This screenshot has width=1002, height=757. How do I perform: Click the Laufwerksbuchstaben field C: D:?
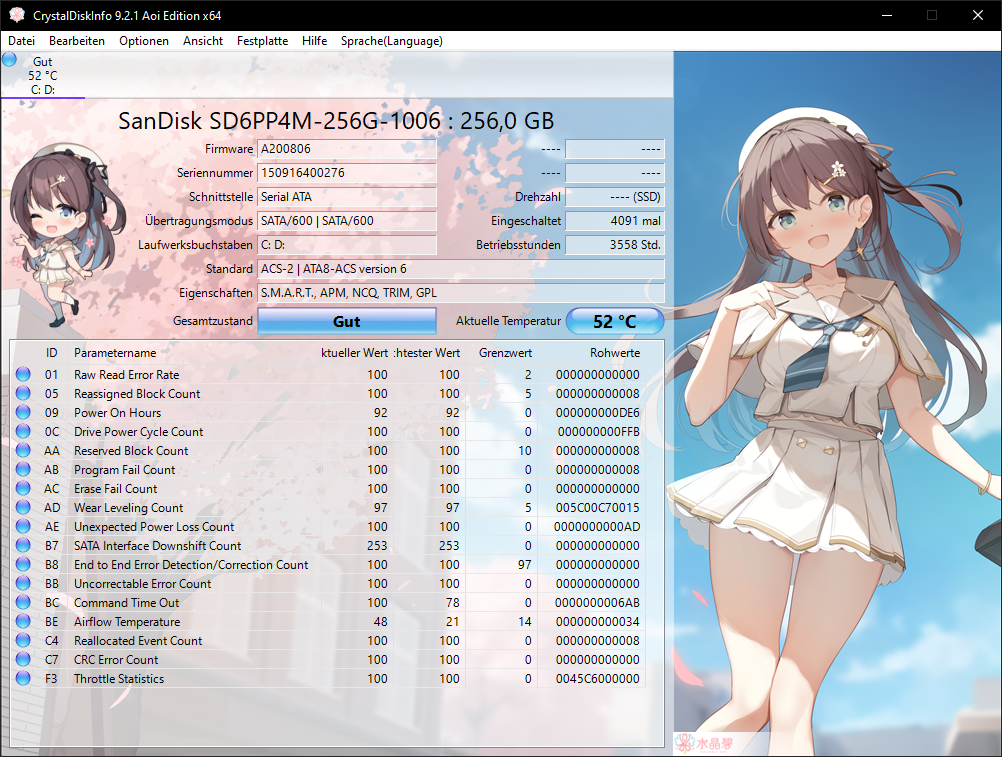coord(347,245)
